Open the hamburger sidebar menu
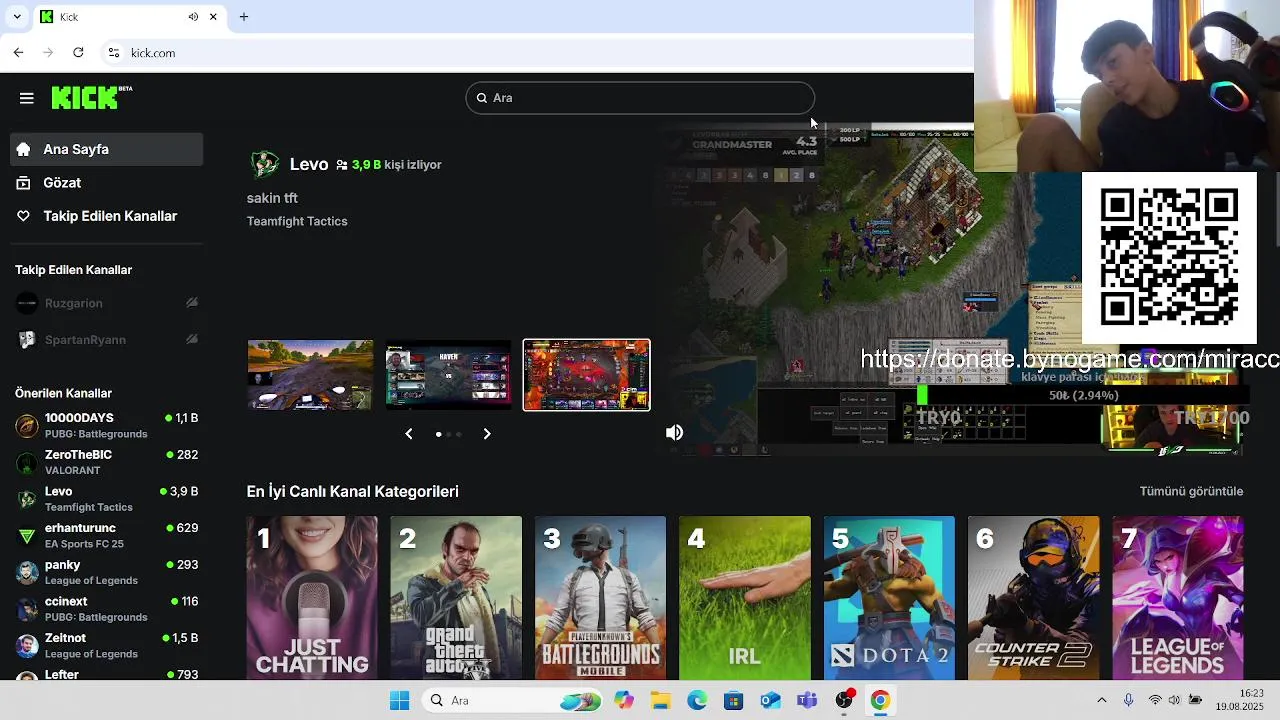The height and width of the screenshot is (720, 1280). point(27,98)
